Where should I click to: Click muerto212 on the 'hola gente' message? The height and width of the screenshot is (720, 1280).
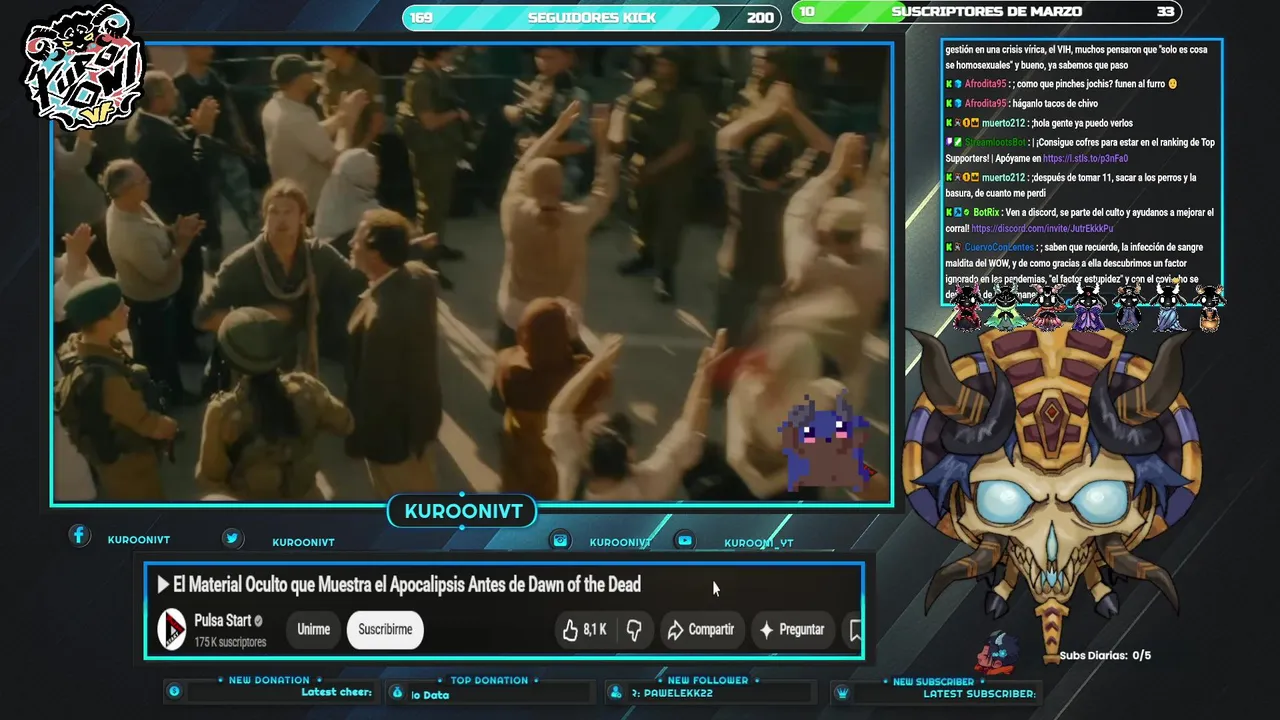tap(1004, 123)
